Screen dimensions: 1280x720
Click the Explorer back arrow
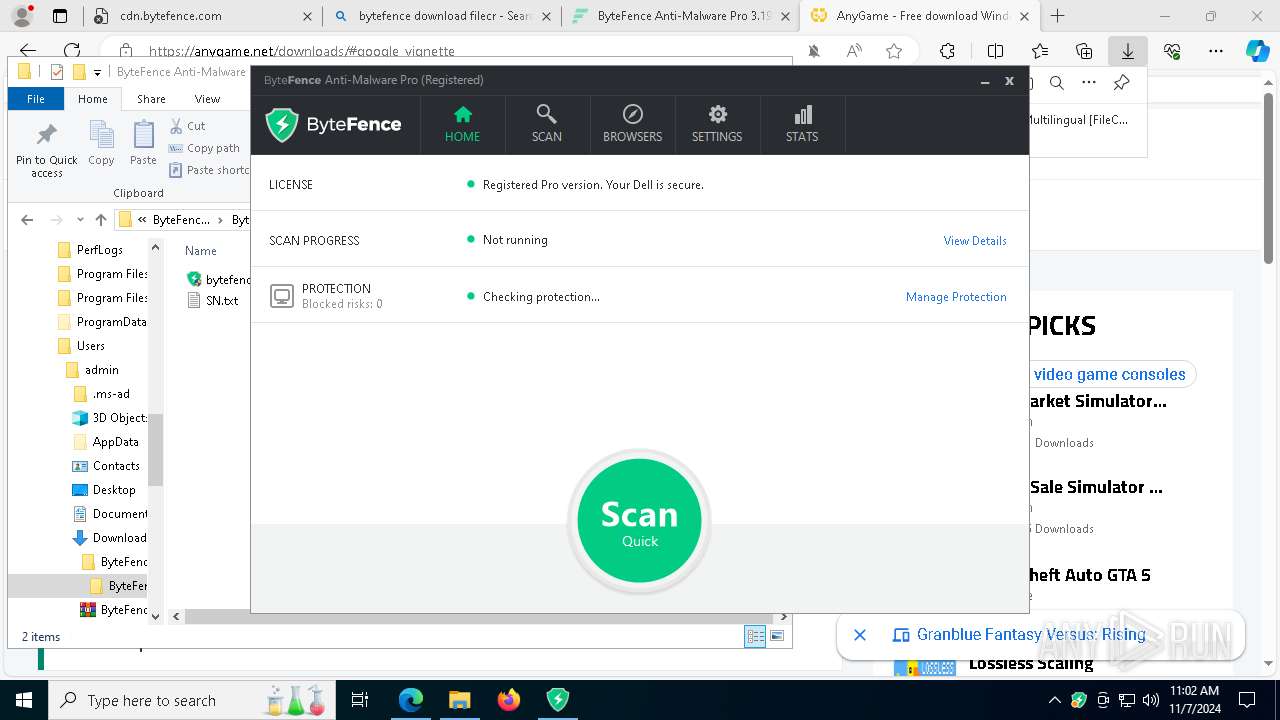(27, 220)
